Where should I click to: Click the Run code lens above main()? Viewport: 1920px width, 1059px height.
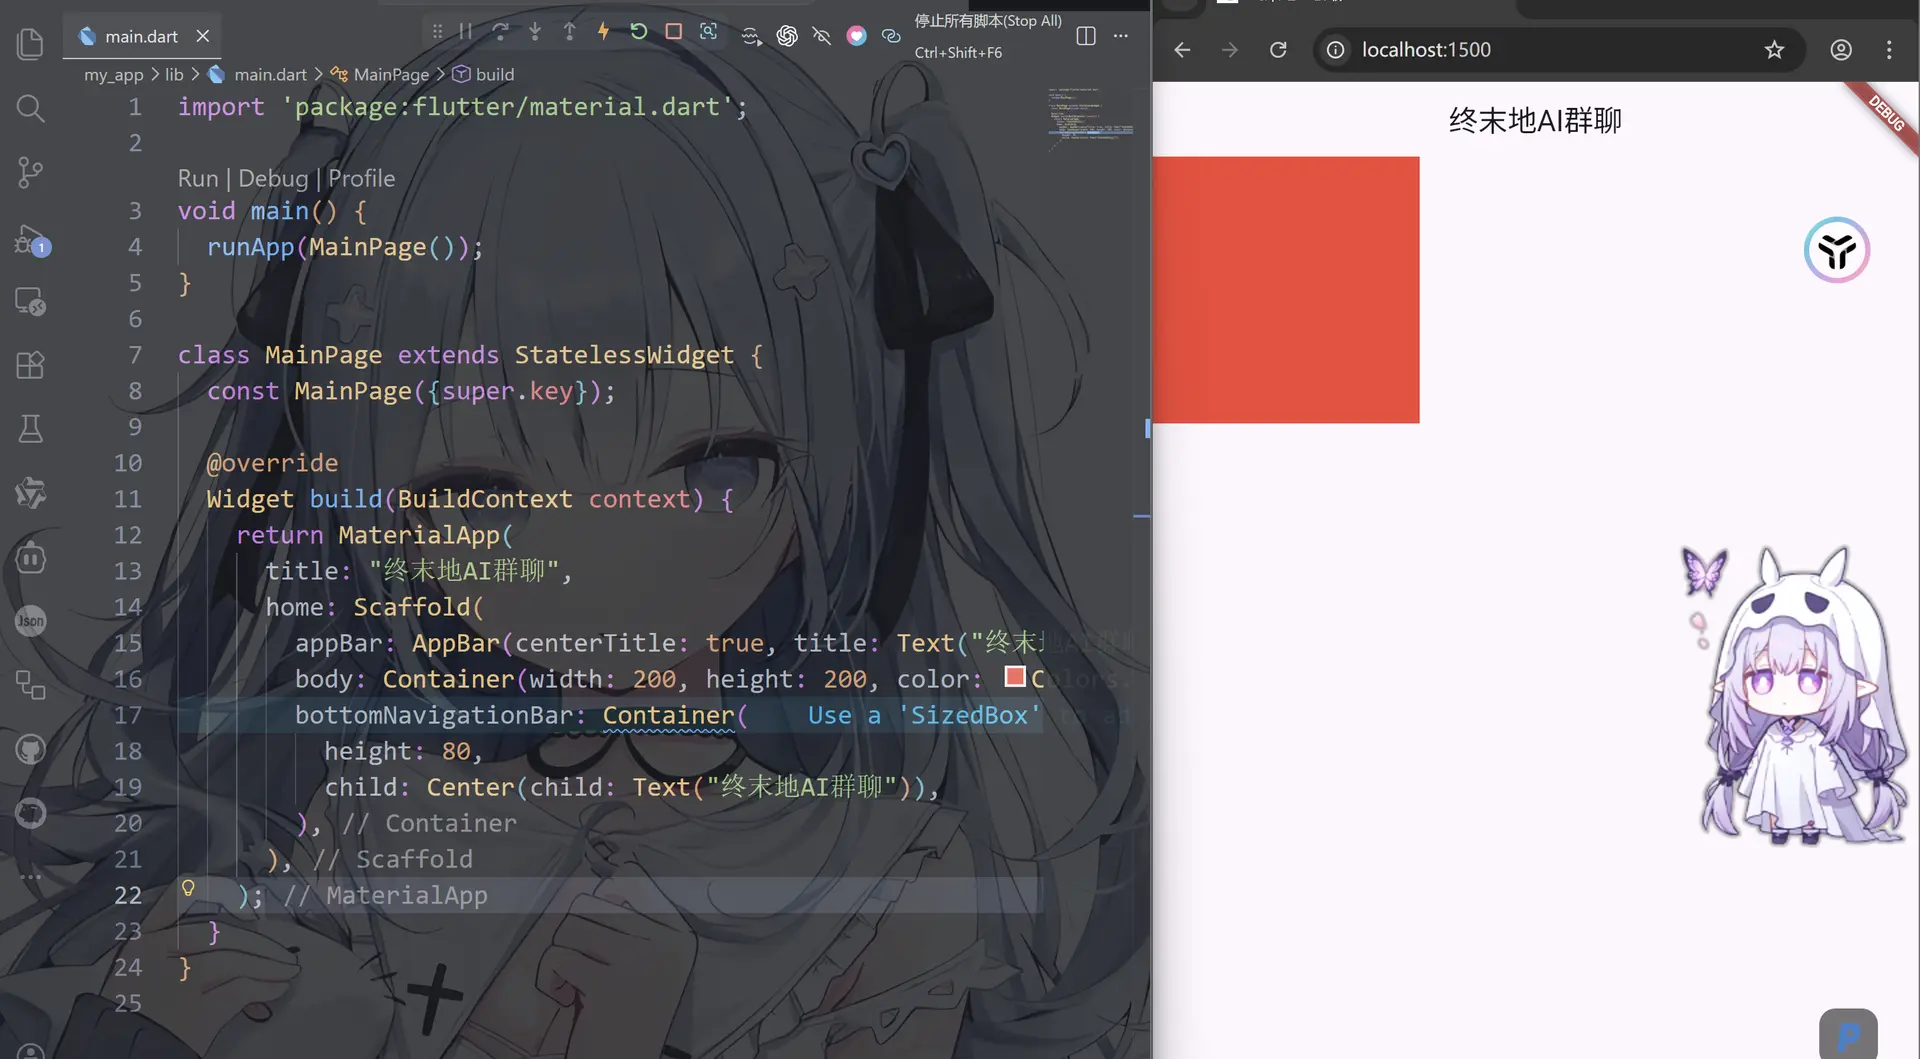[x=198, y=178]
